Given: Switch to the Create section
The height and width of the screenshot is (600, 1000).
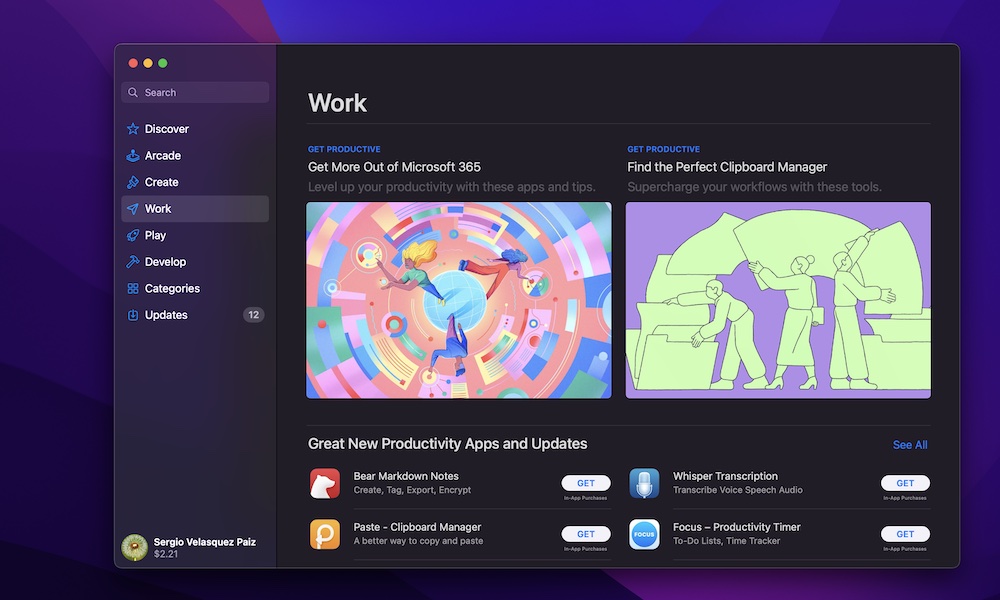Looking at the screenshot, I should 195,182.
